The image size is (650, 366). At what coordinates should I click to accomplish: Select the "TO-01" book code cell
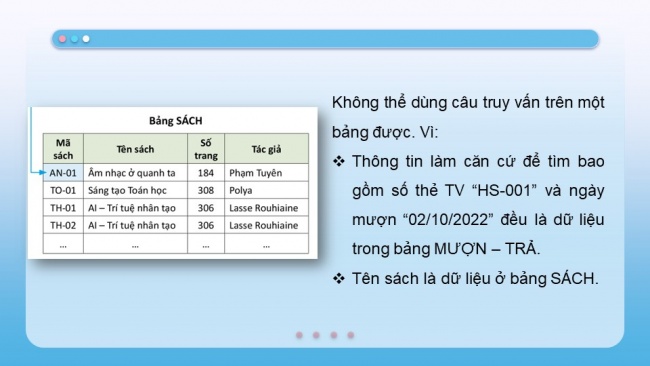(63, 190)
